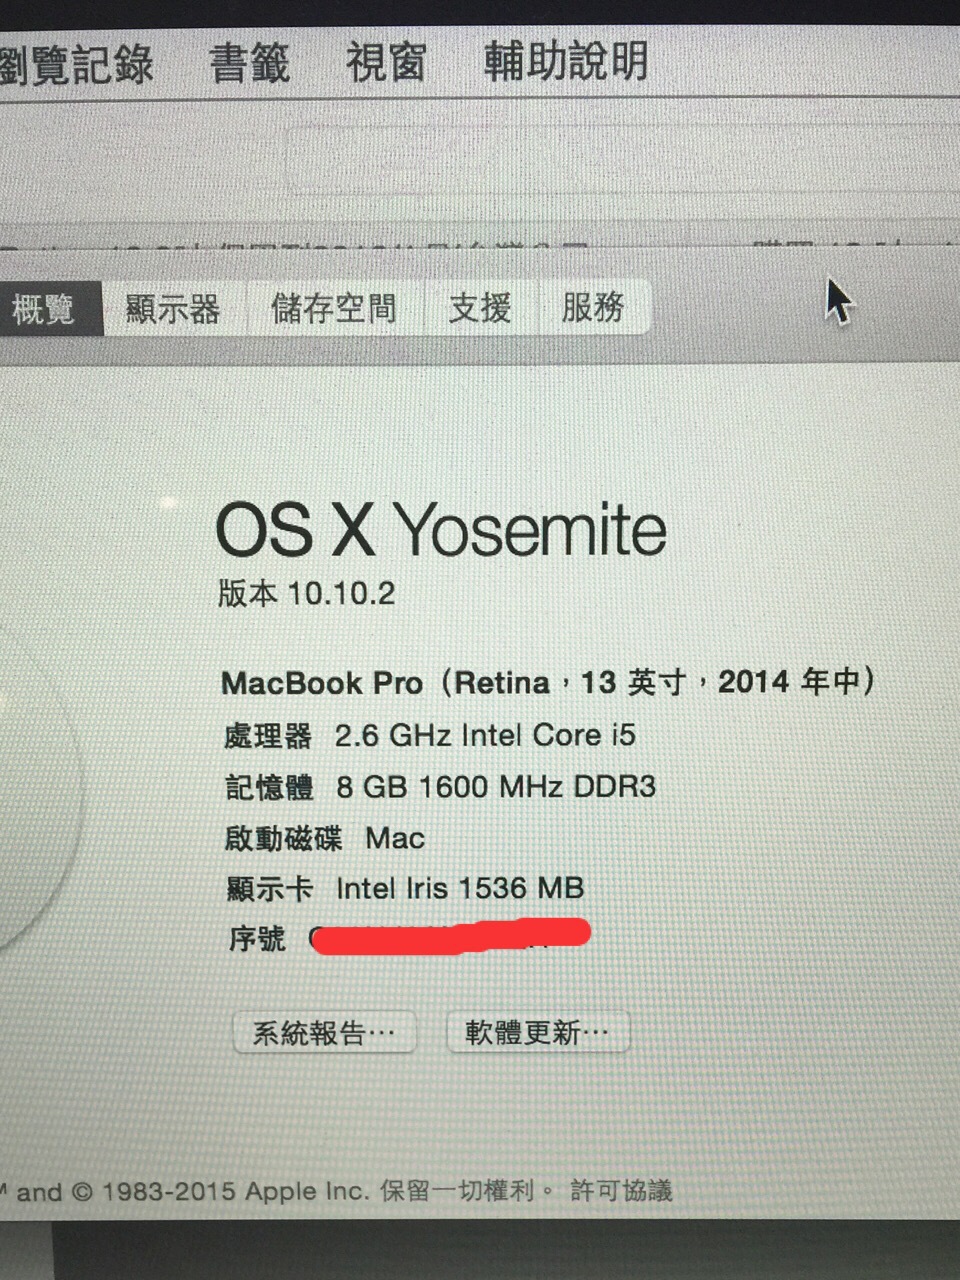
Task: Click the MacBook Pro Retina model line
Action: coord(548,682)
